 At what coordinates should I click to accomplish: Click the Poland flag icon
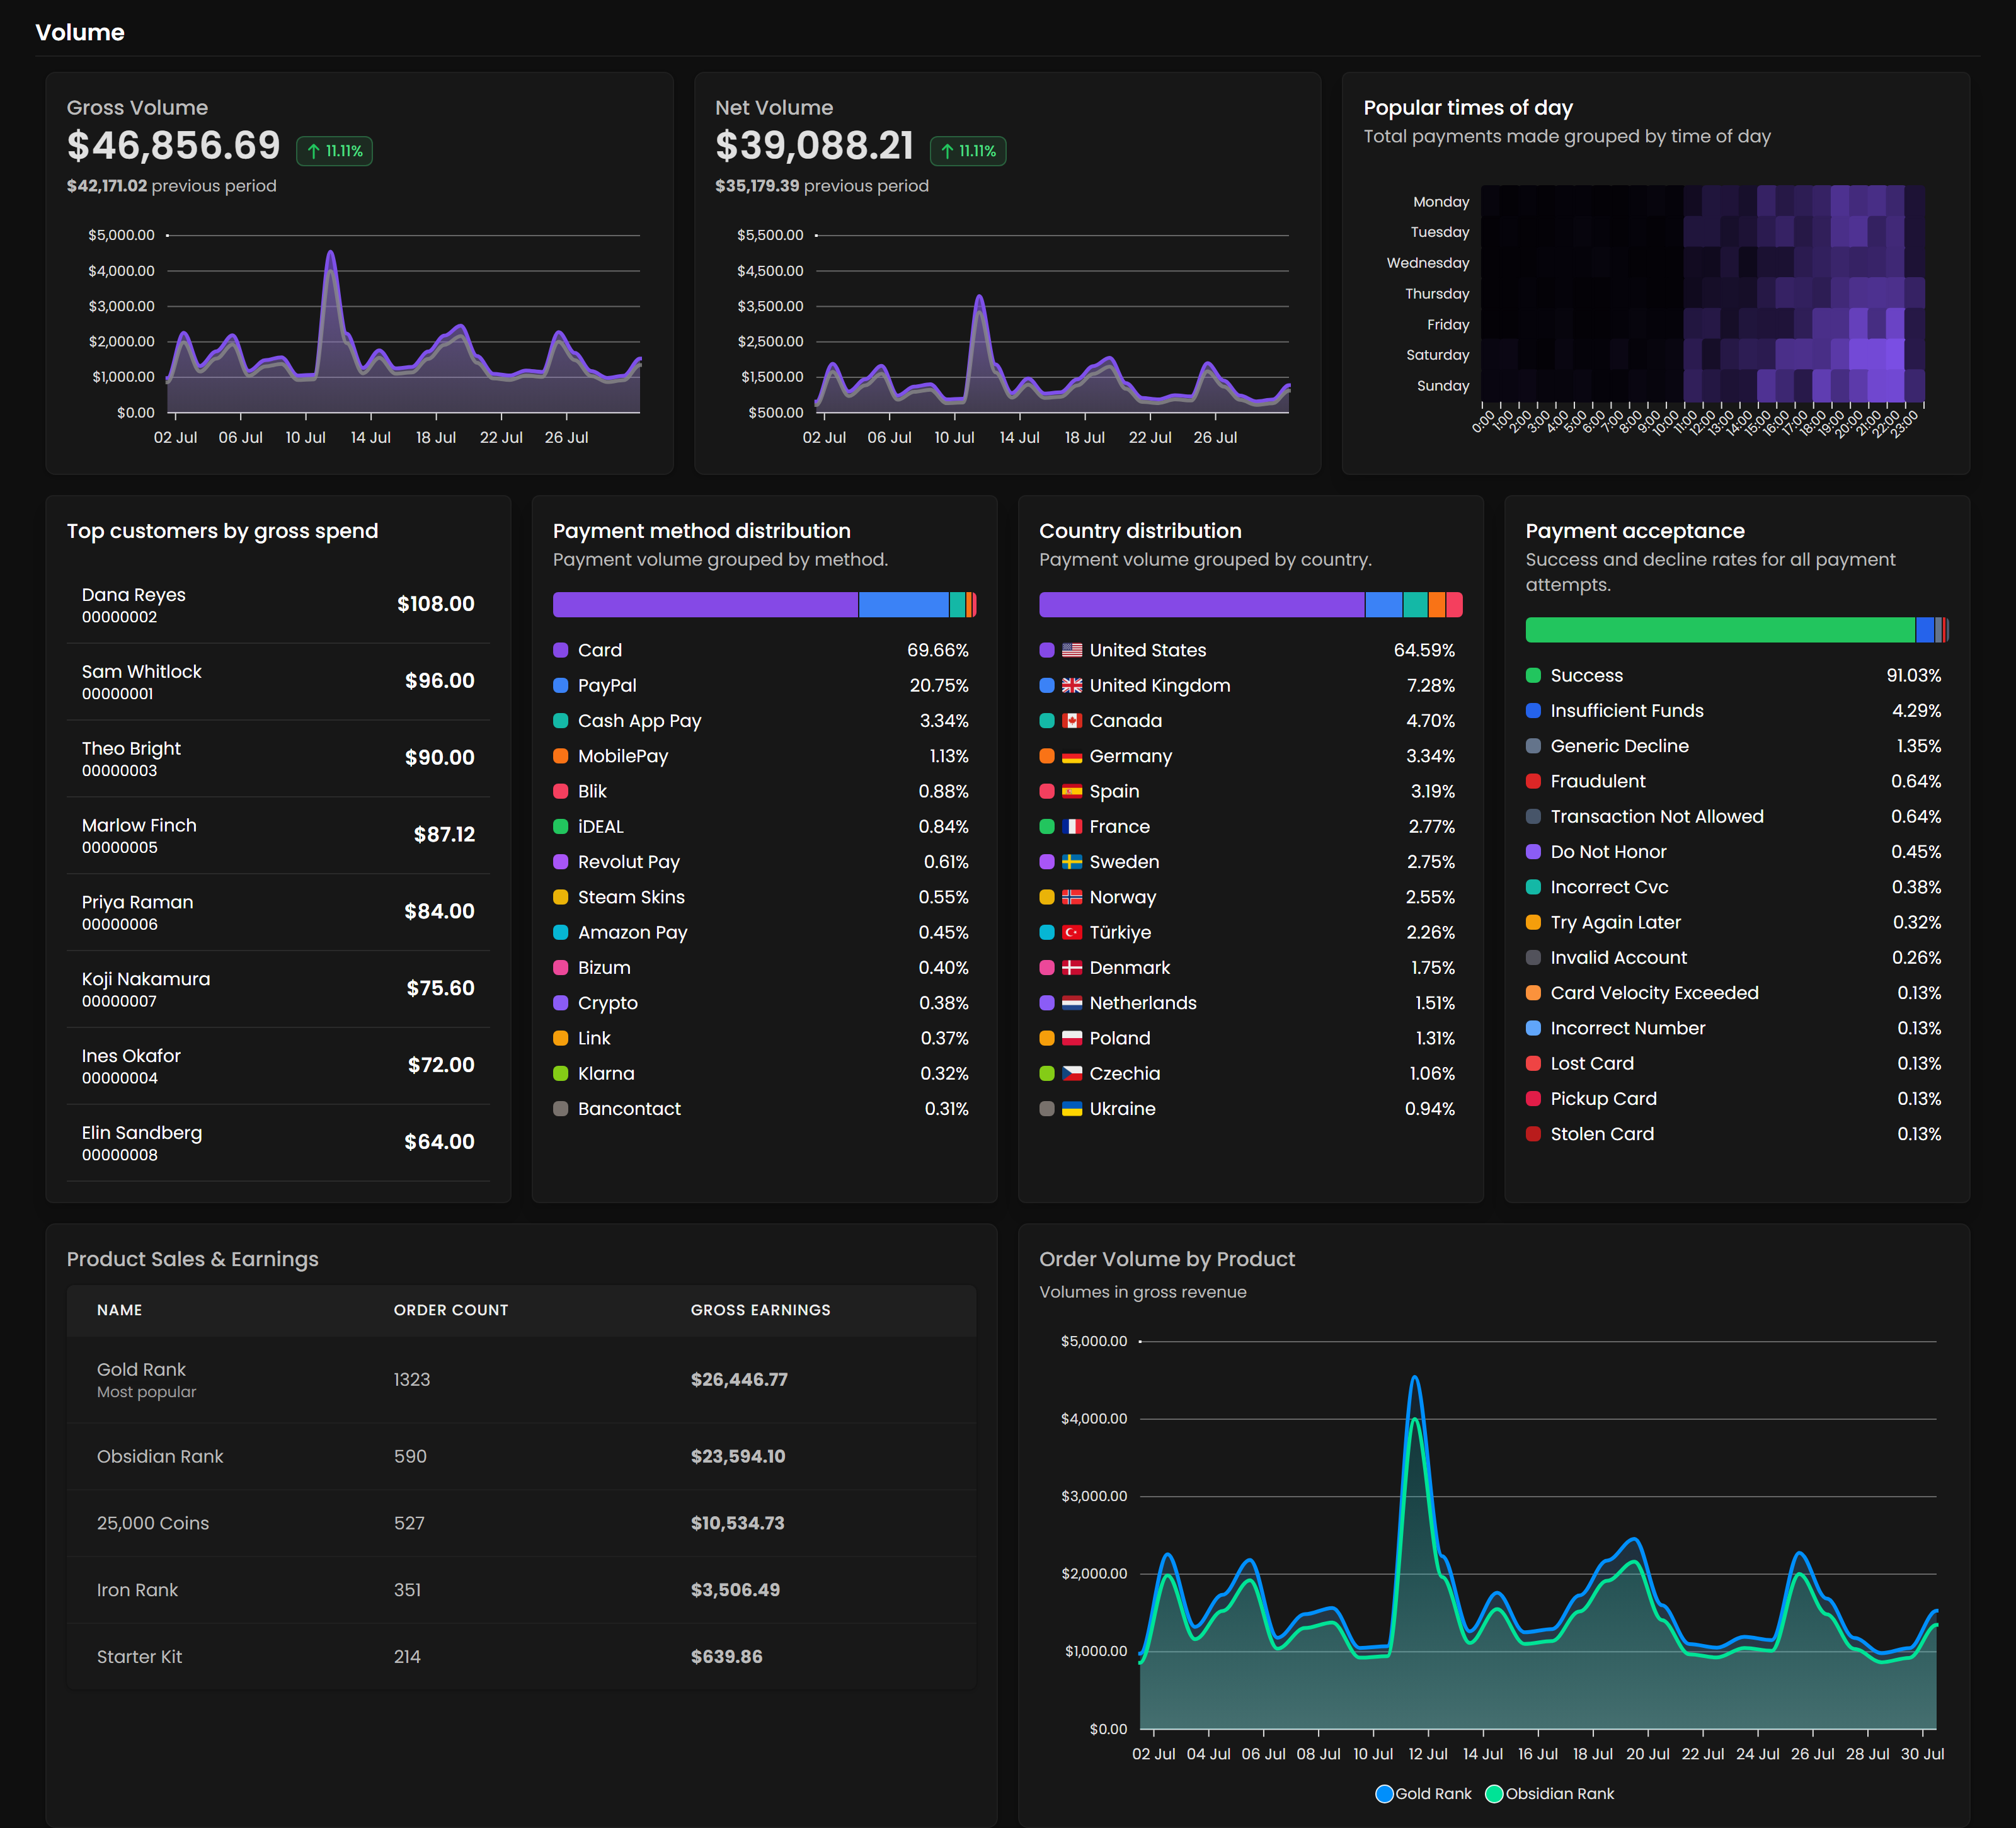pyautogui.click(x=1071, y=1038)
